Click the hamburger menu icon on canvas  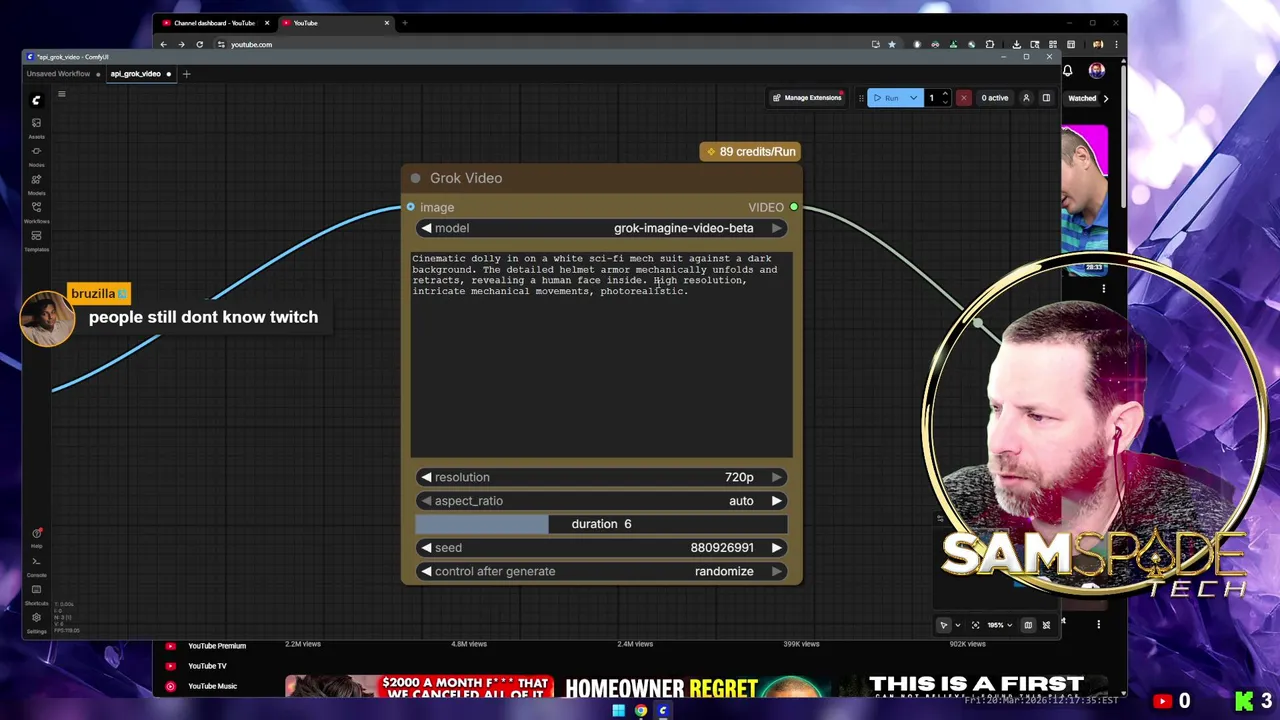61,95
